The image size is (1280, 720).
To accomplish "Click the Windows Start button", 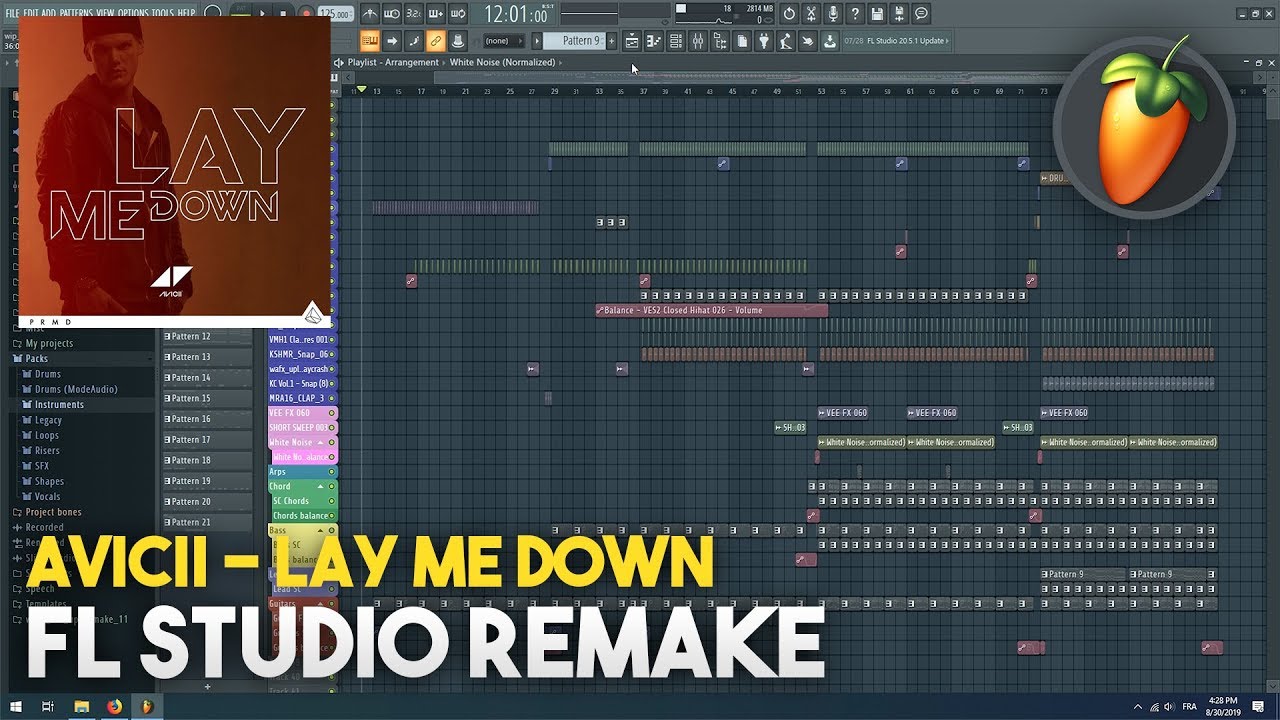I will (x=18, y=706).
